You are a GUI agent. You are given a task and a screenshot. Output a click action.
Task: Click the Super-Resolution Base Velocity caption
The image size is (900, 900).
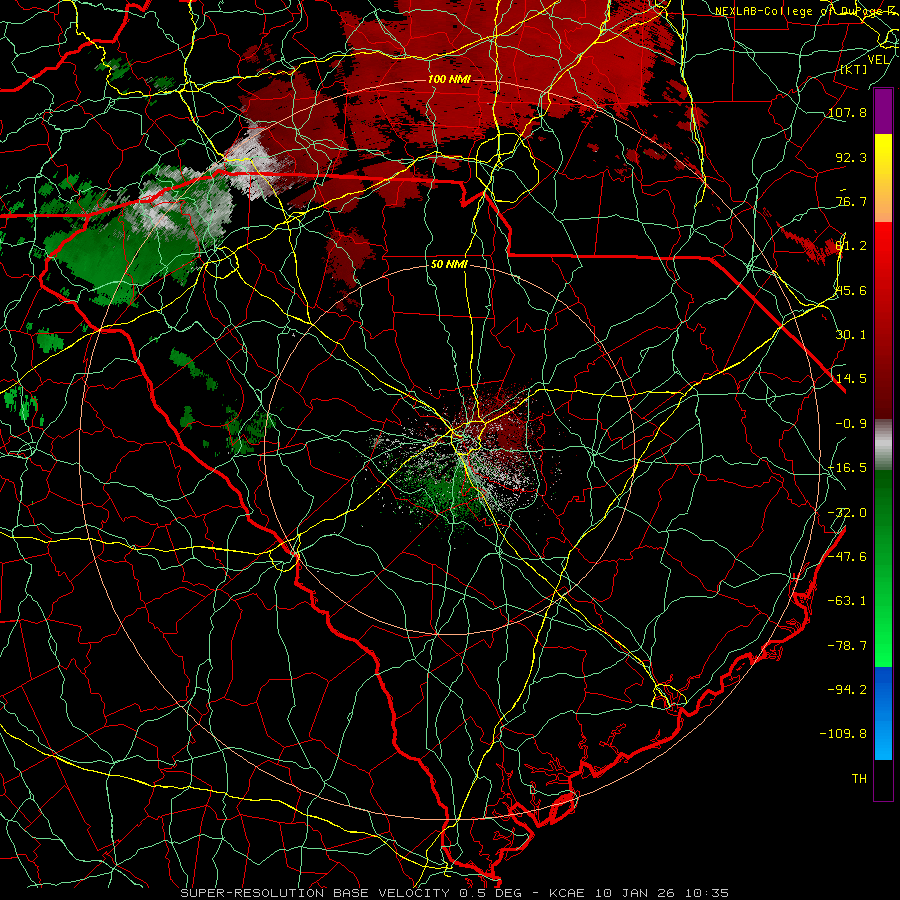[454, 893]
